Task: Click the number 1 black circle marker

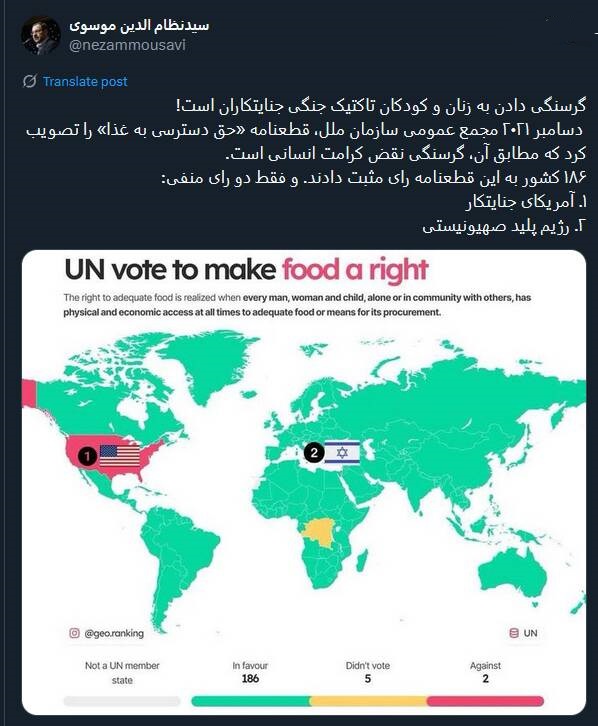Action: (87, 456)
